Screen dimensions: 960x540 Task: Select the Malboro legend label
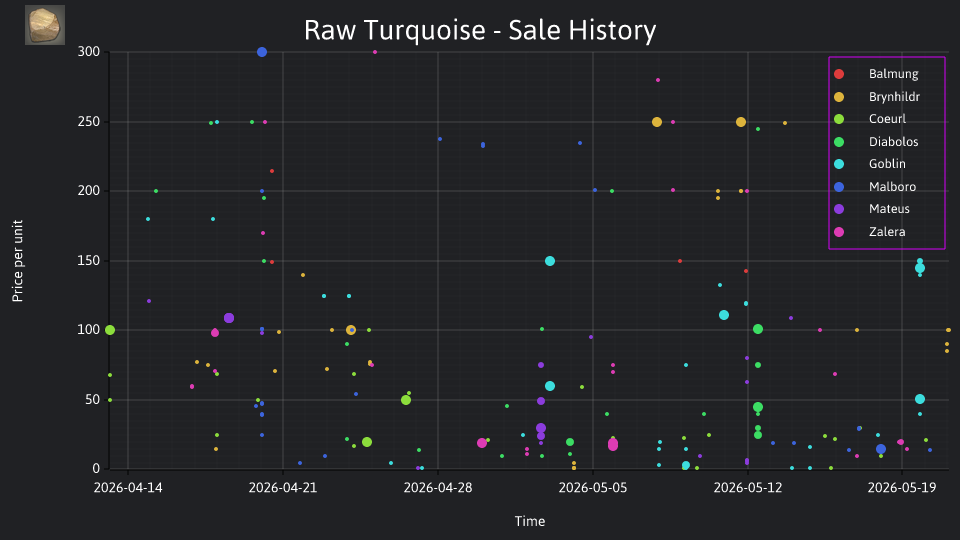[892, 187]
